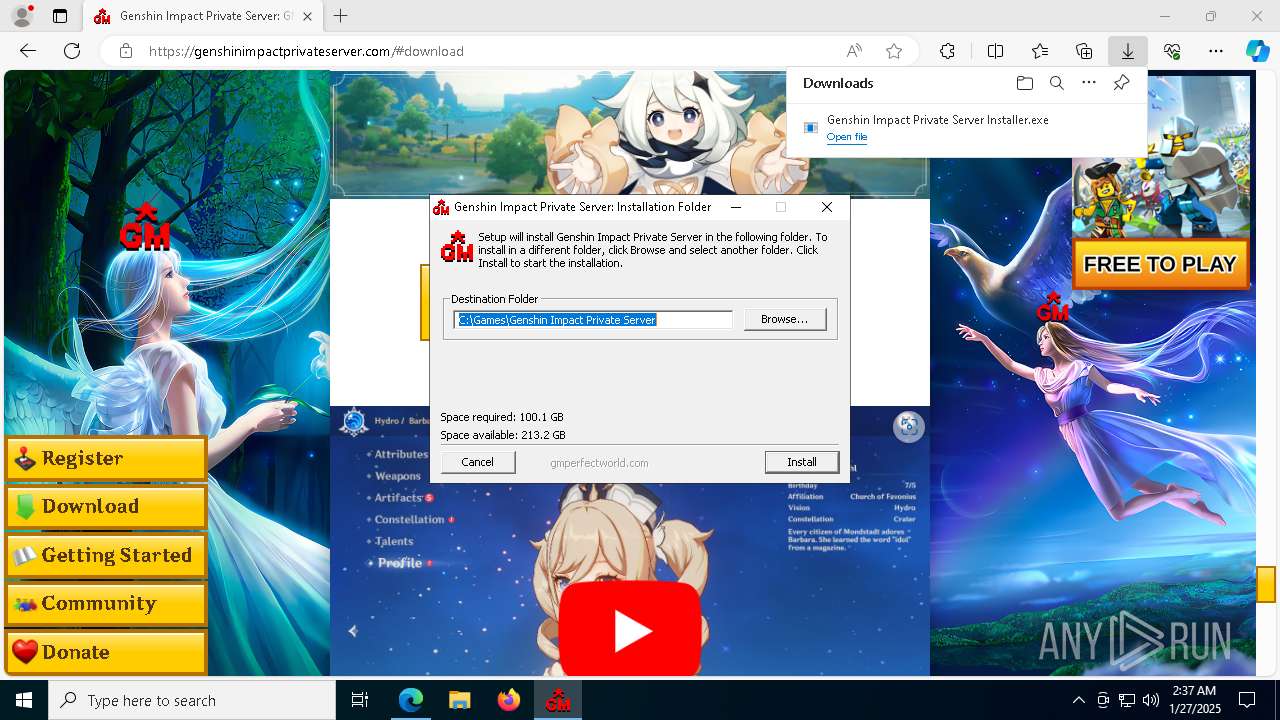
Task: Refresh the current page
Action: coord(72,51)
